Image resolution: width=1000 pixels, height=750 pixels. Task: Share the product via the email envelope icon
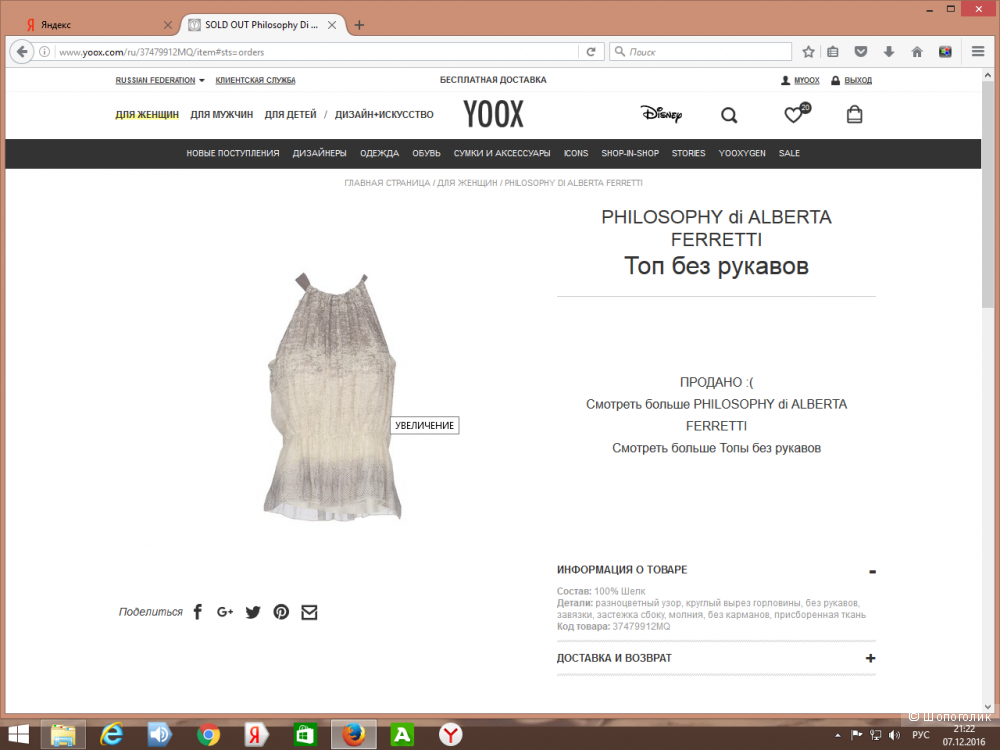pyautogui.click(x=309, y=611)
